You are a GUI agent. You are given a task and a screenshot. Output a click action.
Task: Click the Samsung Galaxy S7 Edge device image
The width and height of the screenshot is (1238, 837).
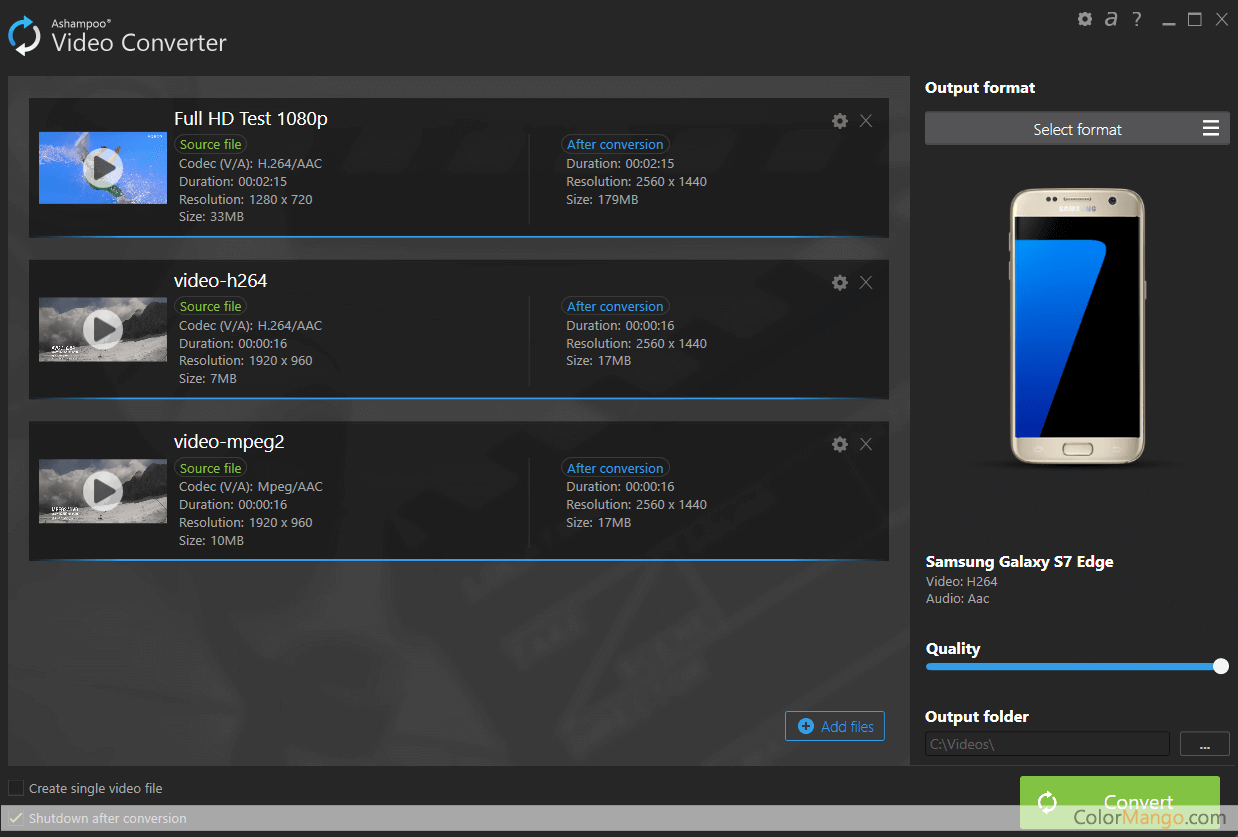(1077, 326)
